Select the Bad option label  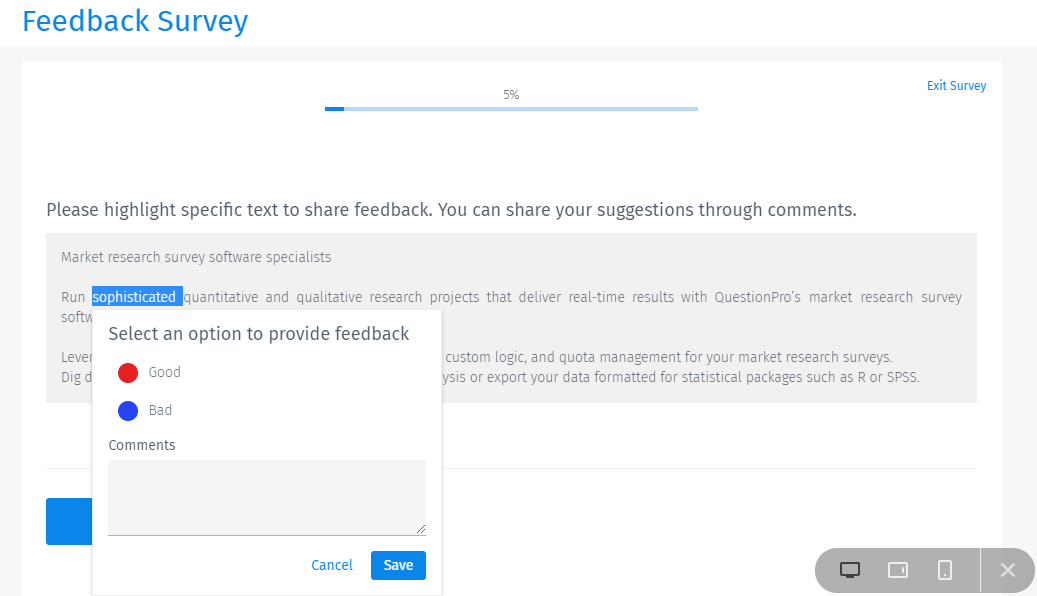(160, 410)
